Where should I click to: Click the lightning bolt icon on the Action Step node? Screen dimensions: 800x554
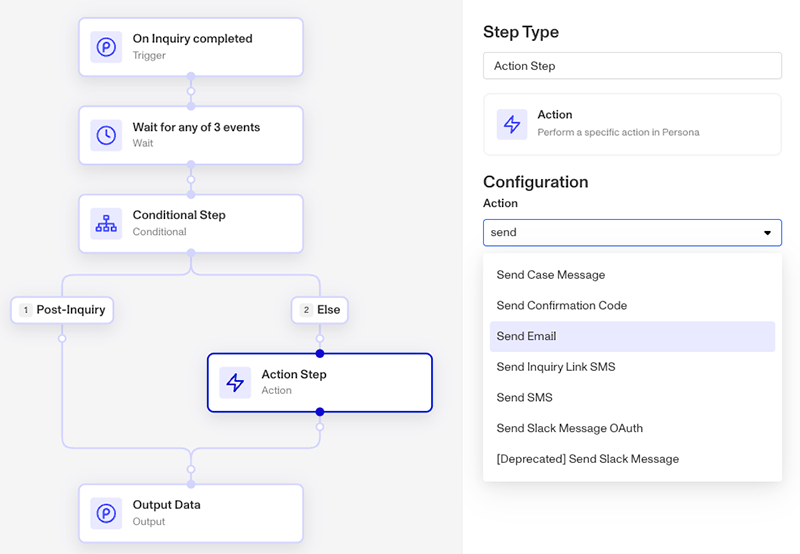[x=235, y=383]
